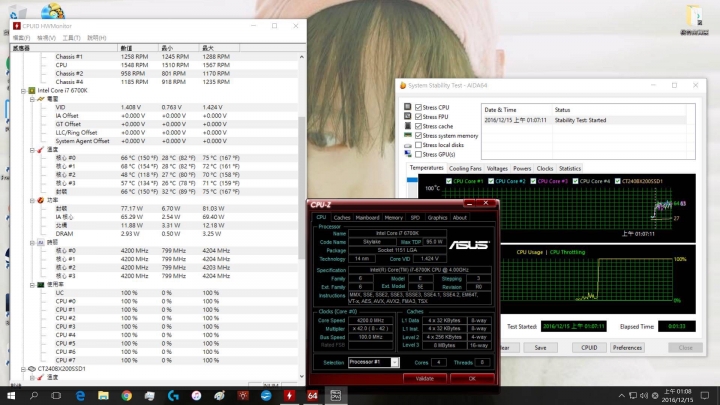
Task: Open iTunes from the taskbar
Action: (x=196, y=395)
